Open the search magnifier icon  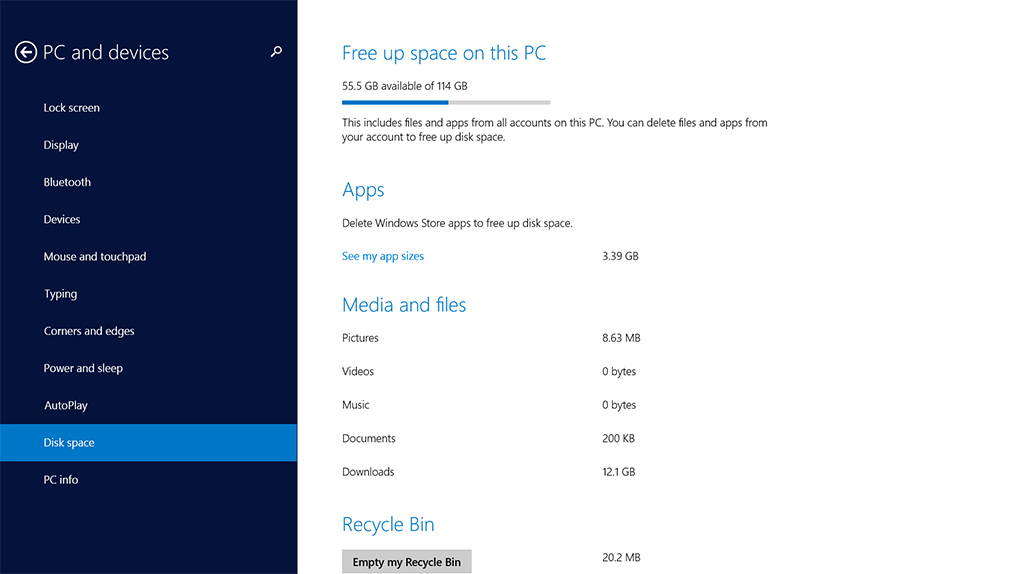click(276, 52)
